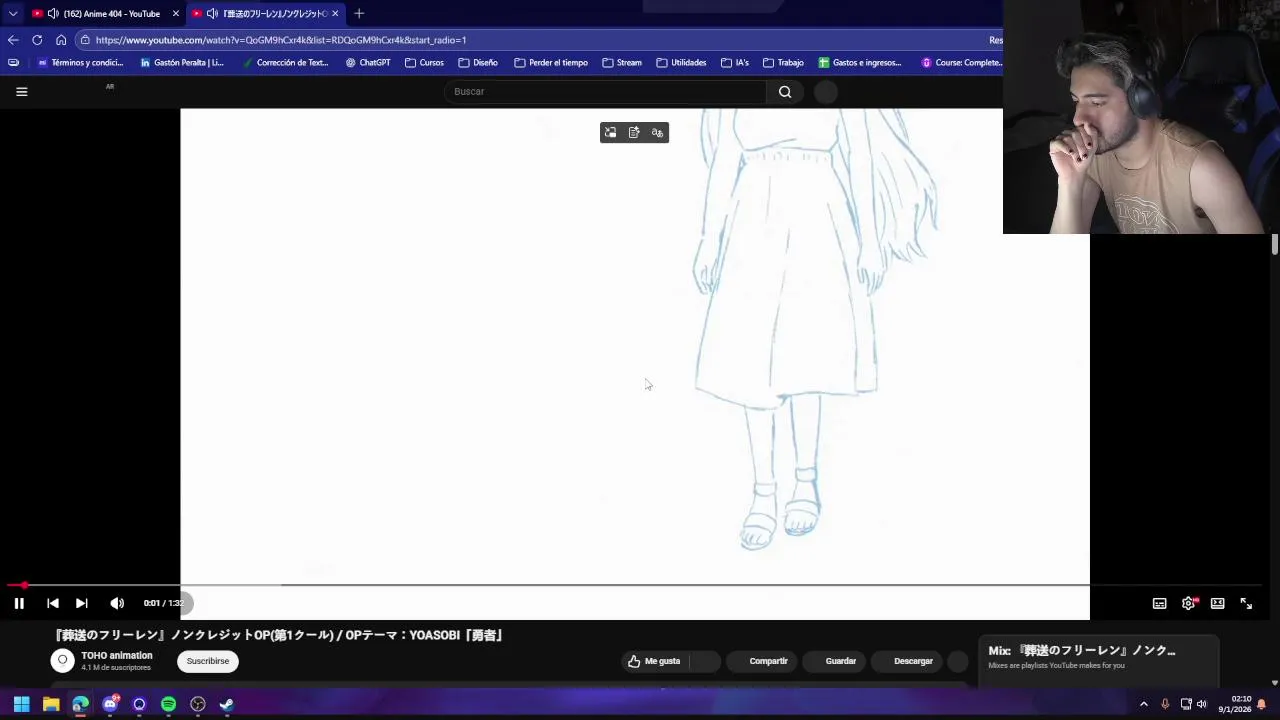Expand the Stream bookmark folder
This screenshot has height=720, width=1280.
pos(622,62)
